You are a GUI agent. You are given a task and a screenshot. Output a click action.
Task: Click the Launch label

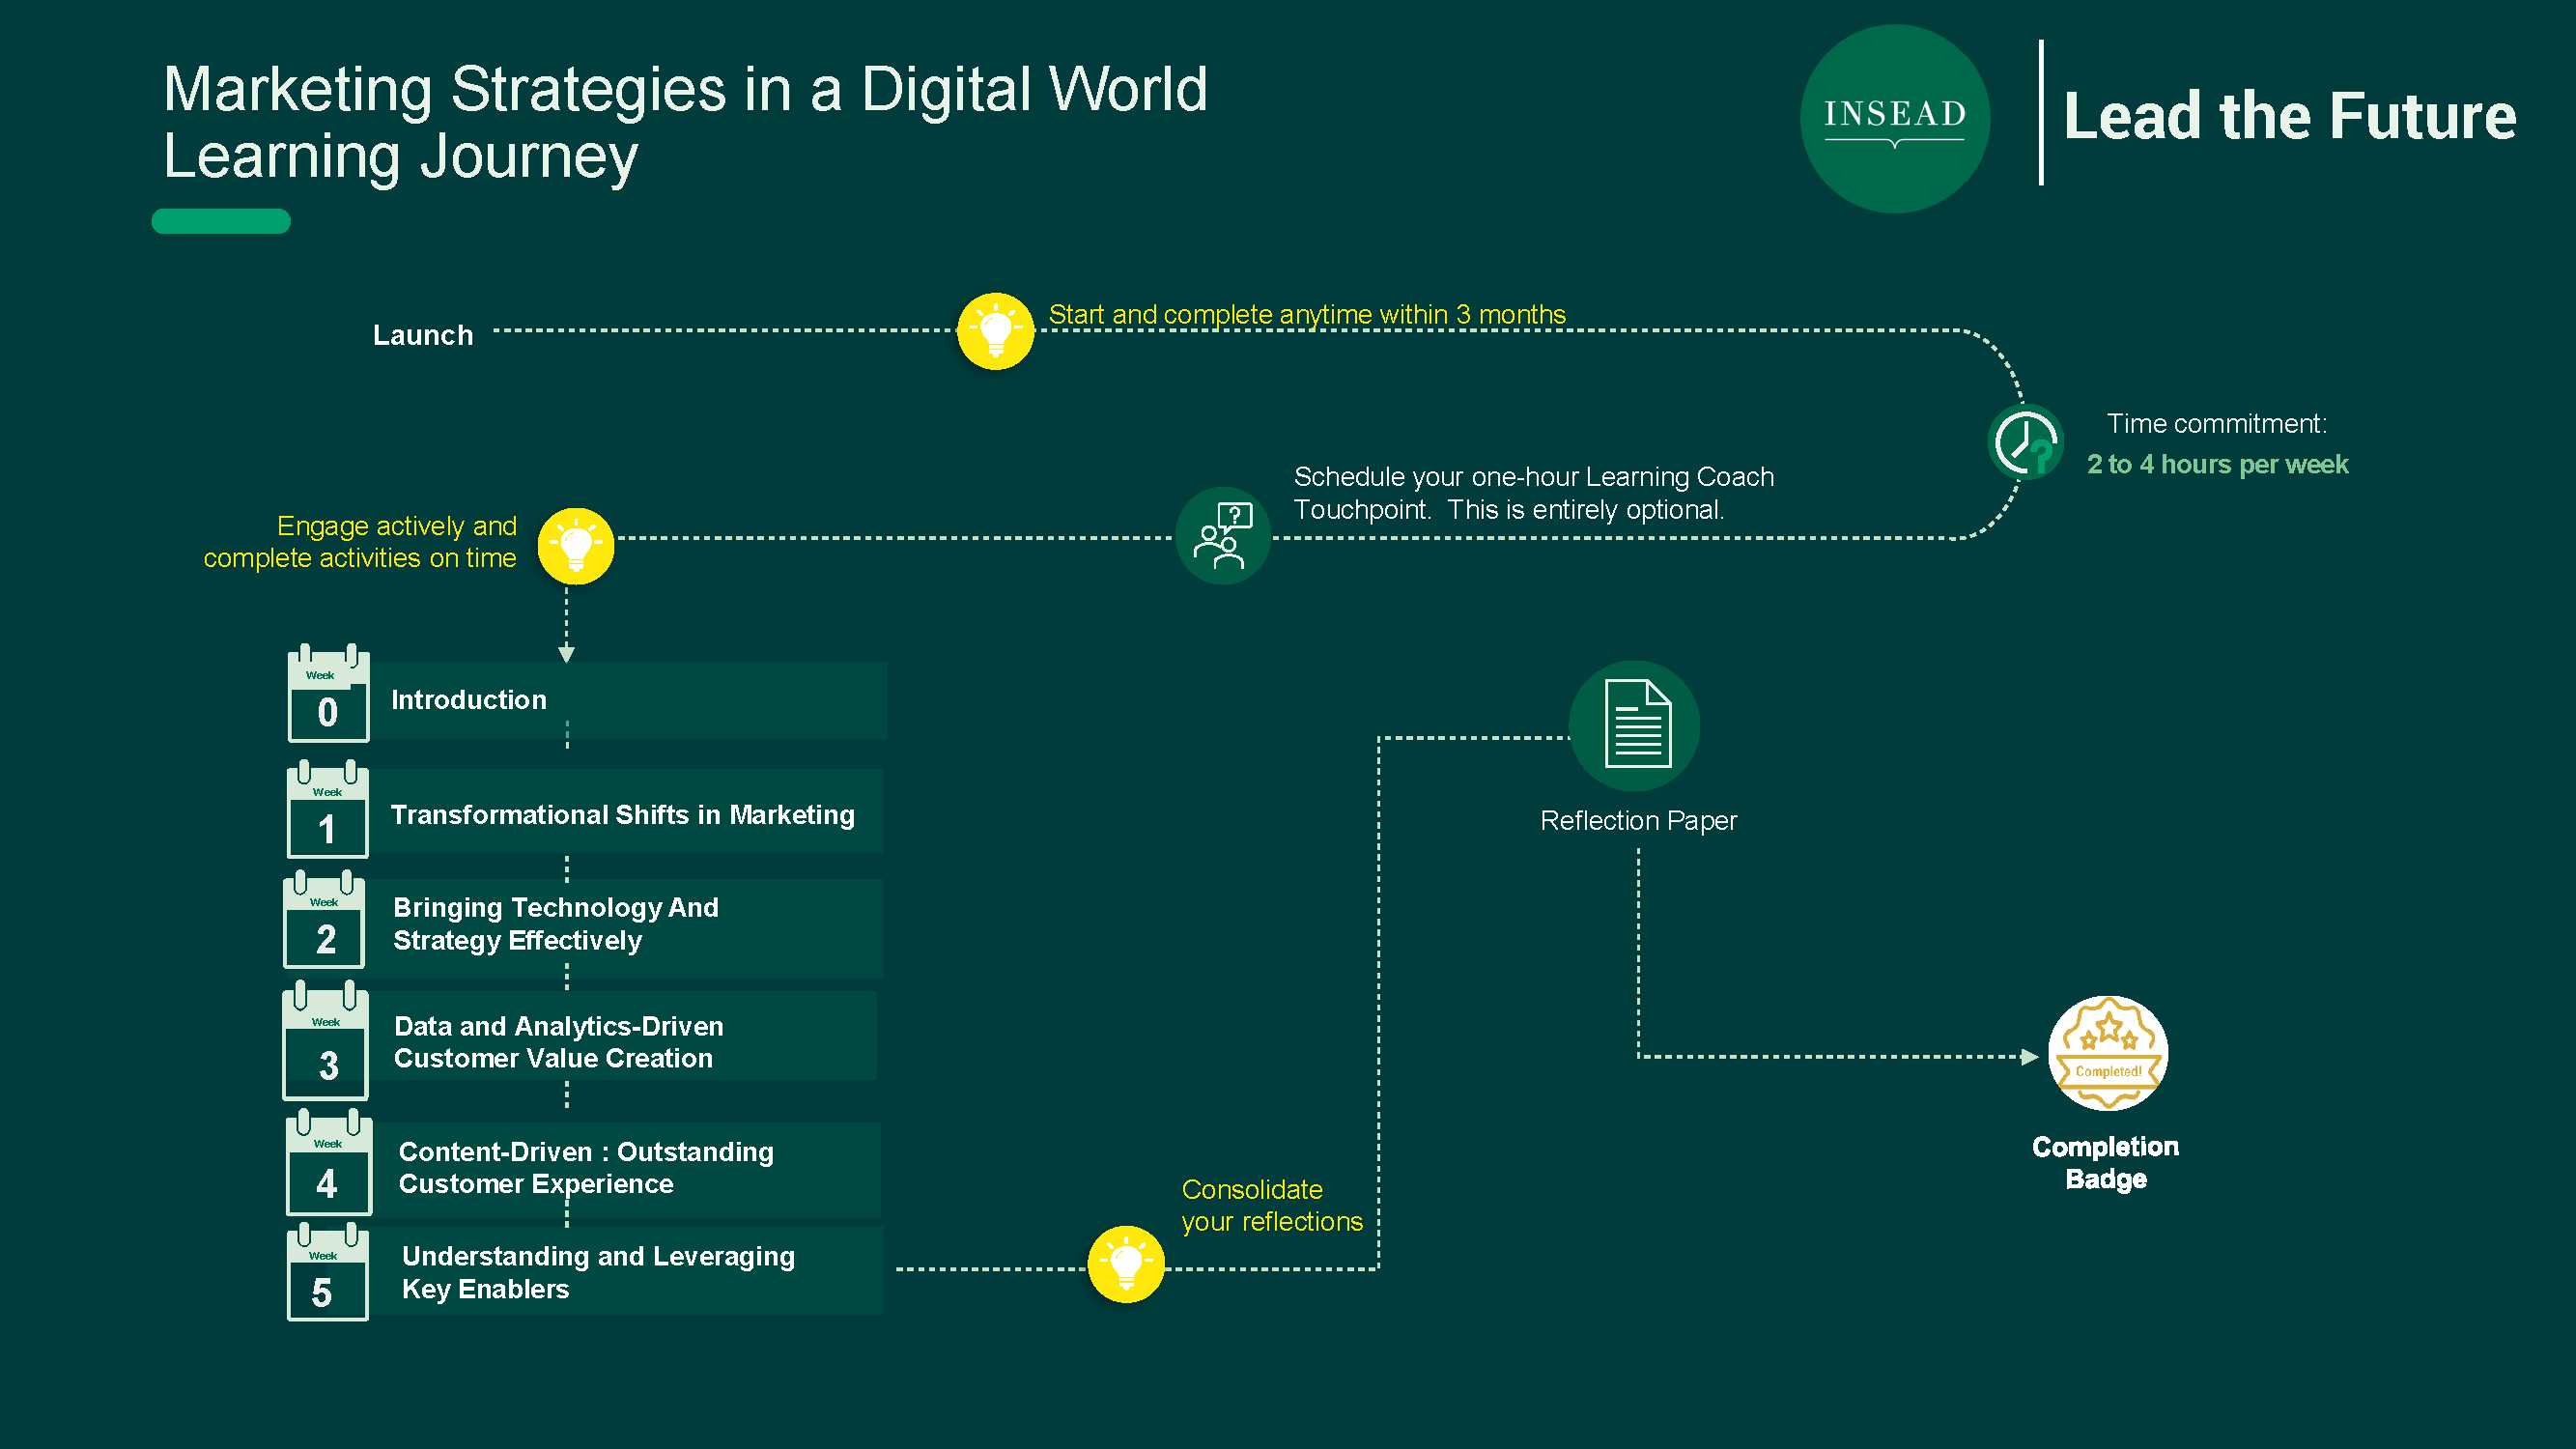pyautogui.click(x=423, y=335)
